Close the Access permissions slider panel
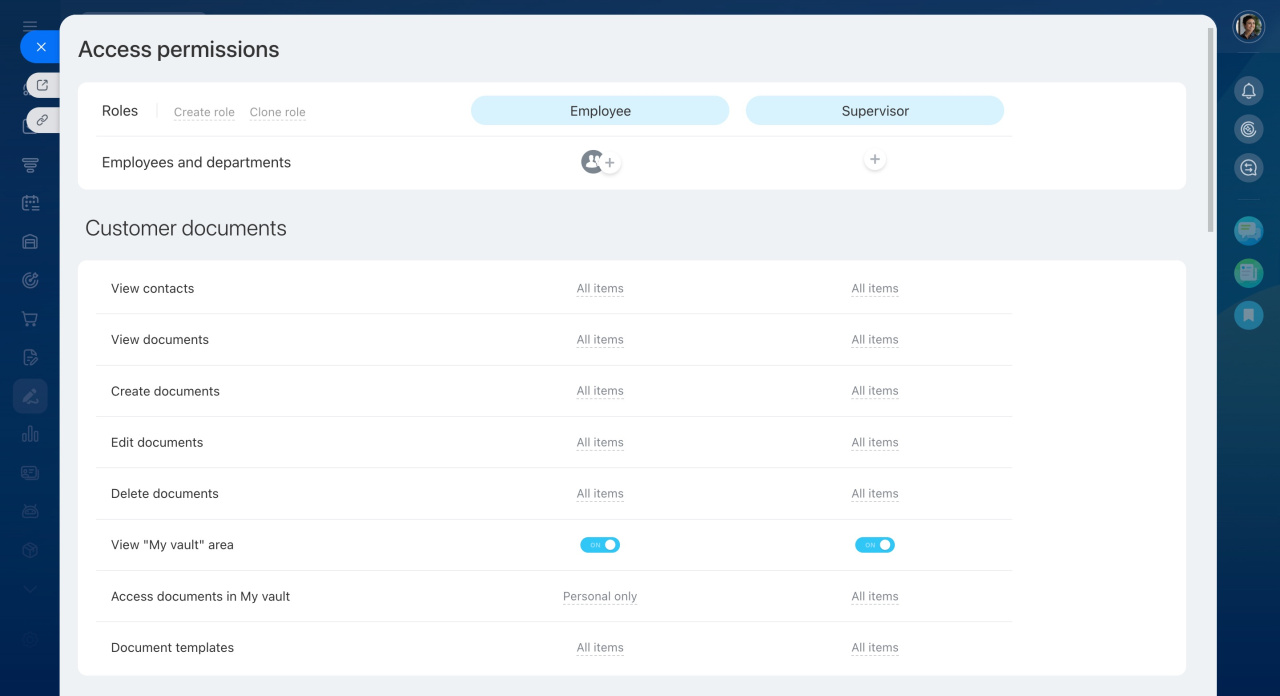The height and width of the screenshot is (696, 1280). tap(40, 47)
